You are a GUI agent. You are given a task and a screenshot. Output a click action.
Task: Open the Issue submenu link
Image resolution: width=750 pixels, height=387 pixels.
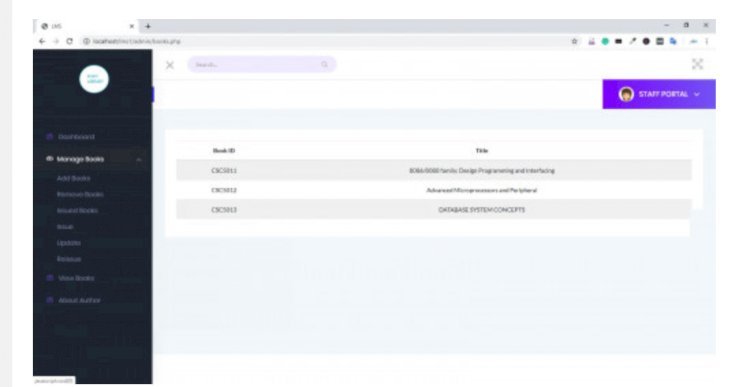coord(65,227)
